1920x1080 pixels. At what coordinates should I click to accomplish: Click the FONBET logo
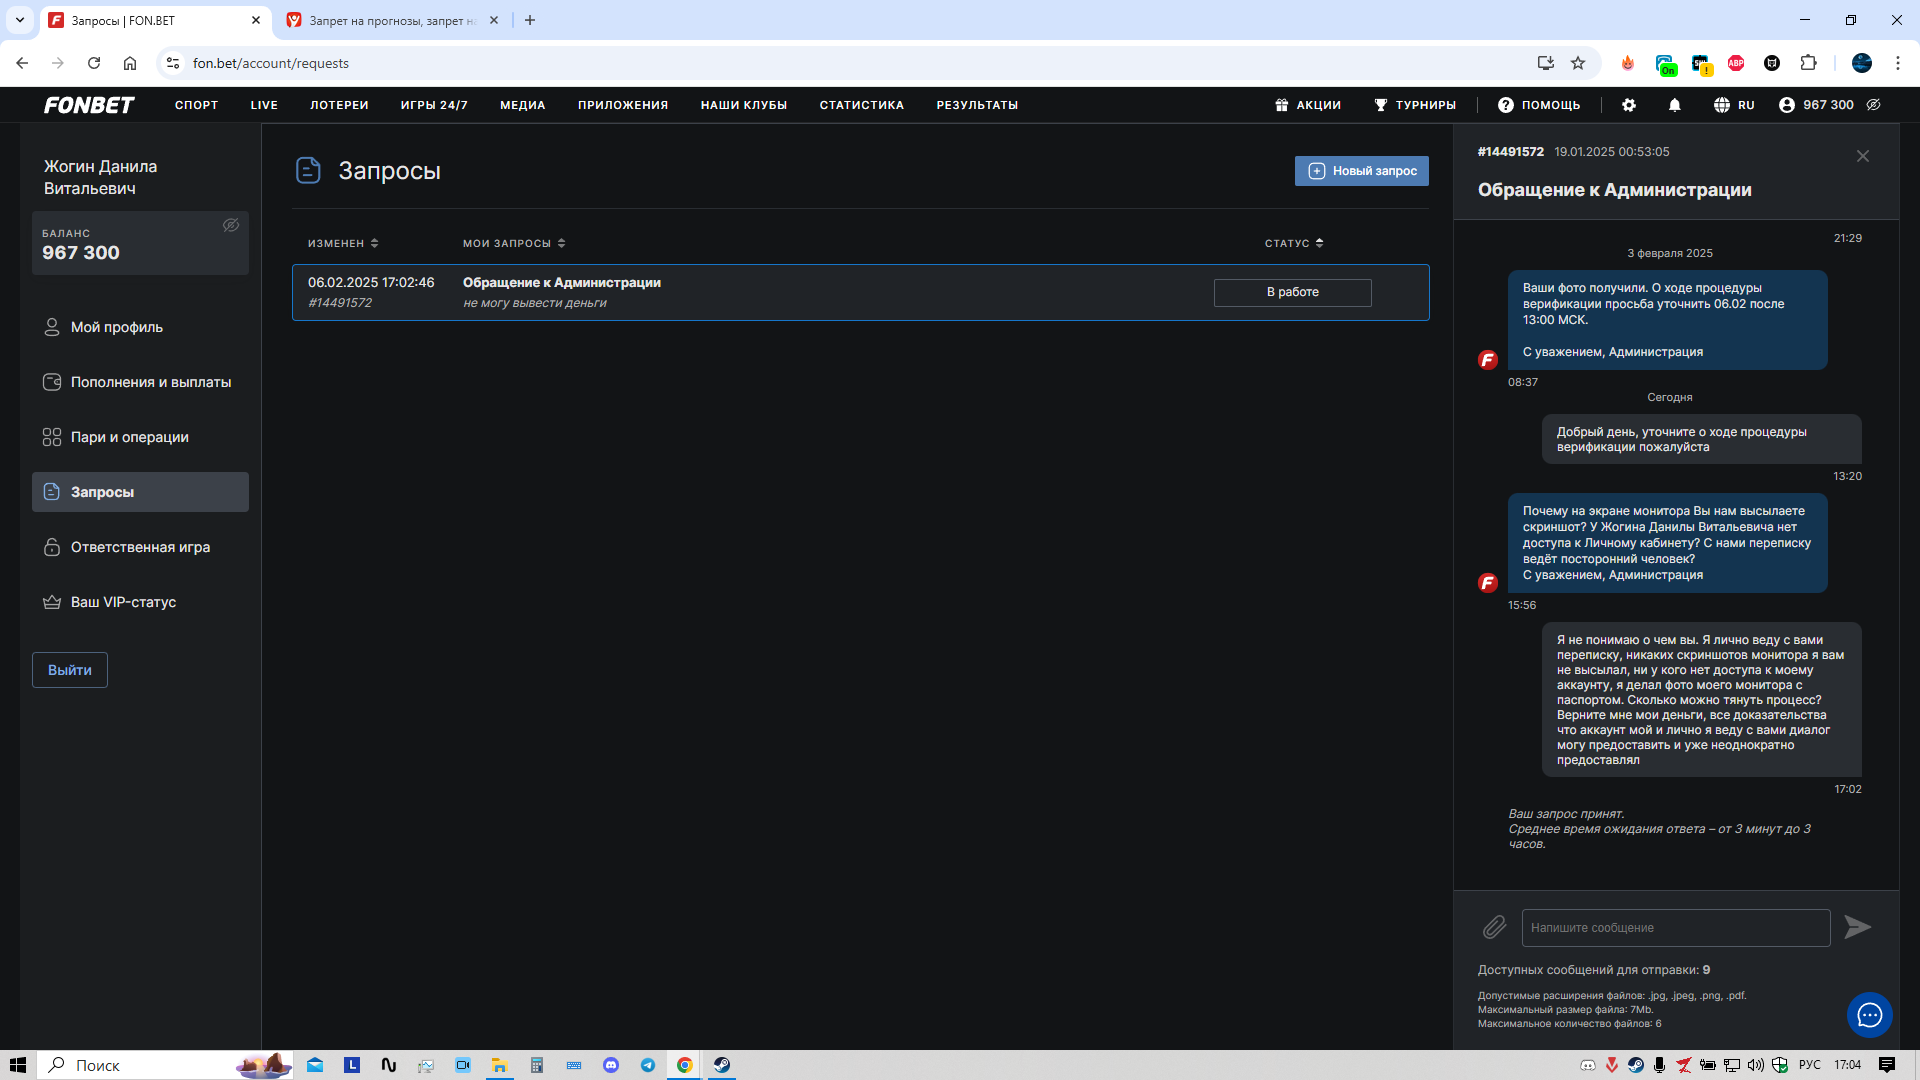(89, 105)
